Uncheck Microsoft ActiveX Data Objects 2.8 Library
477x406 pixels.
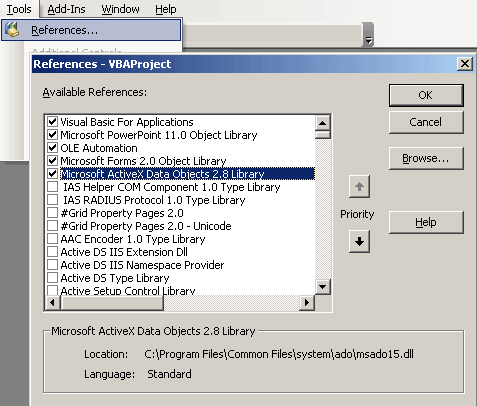coord(52,174)
